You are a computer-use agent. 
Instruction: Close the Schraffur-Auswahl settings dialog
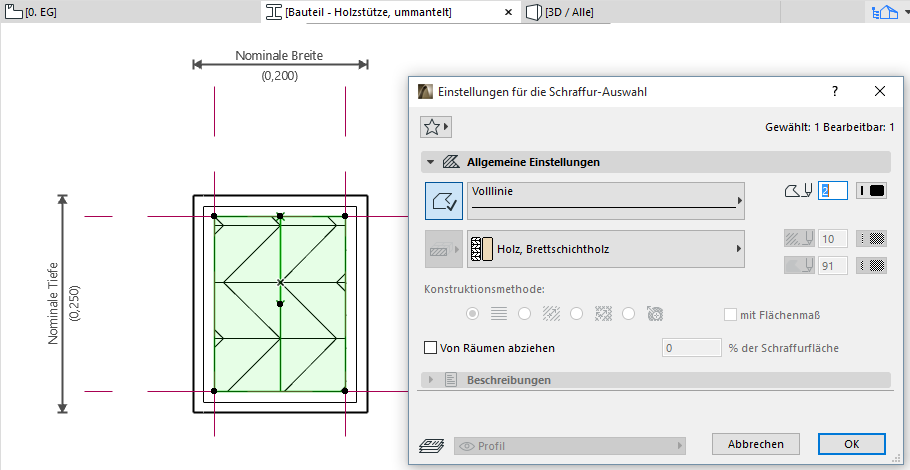pos(880,91)
